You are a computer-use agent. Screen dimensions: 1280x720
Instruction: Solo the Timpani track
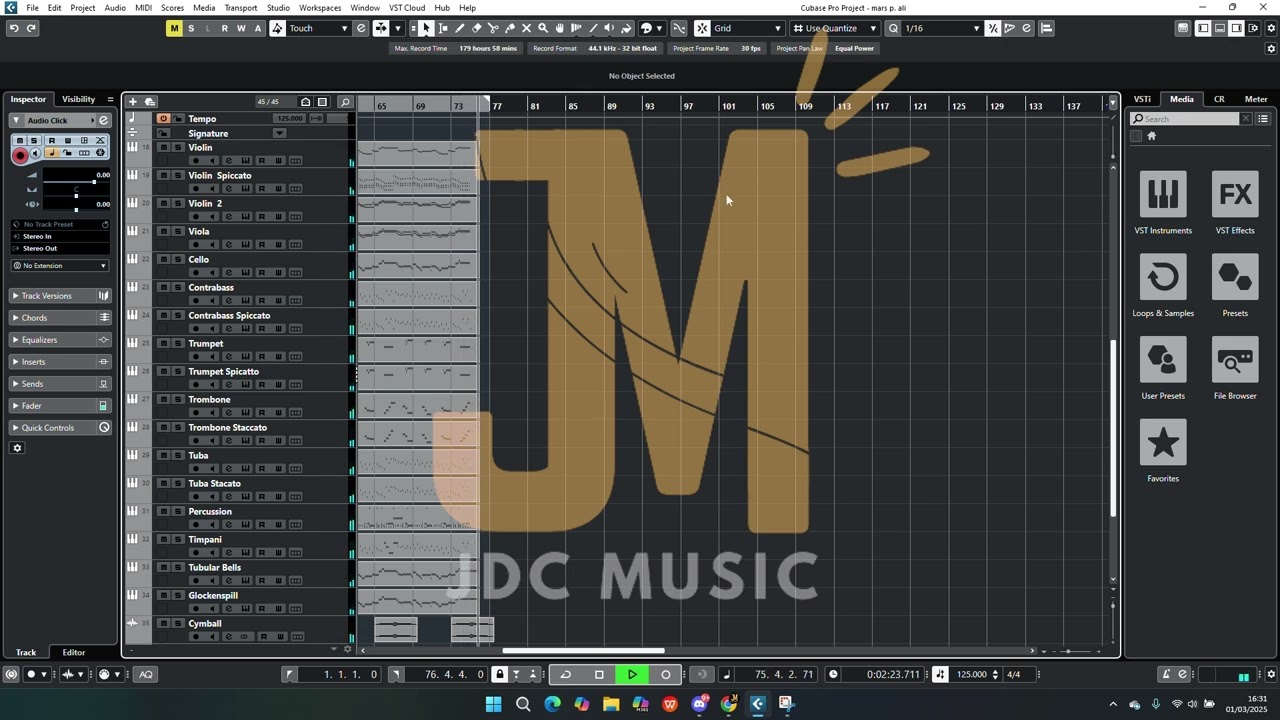tap(178, 539)
